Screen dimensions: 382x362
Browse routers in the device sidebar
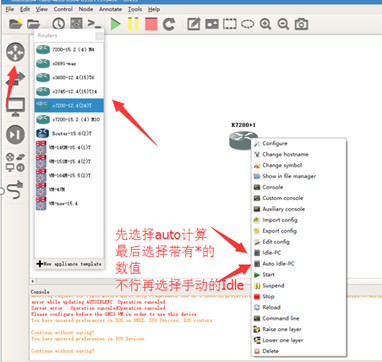pos(15,52)
